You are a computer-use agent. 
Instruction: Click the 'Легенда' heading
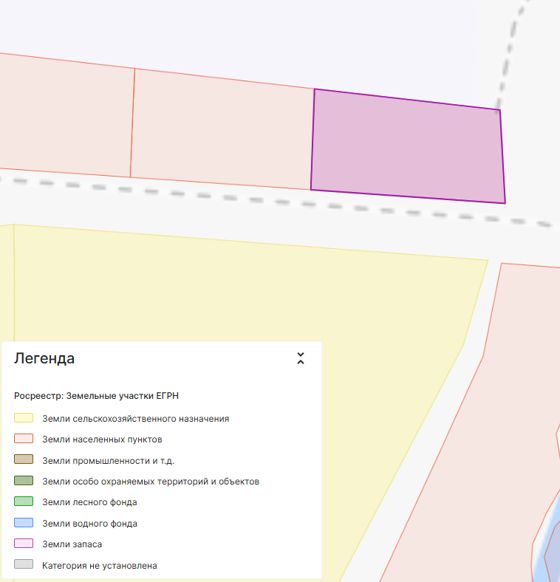(x=44, y=359)
